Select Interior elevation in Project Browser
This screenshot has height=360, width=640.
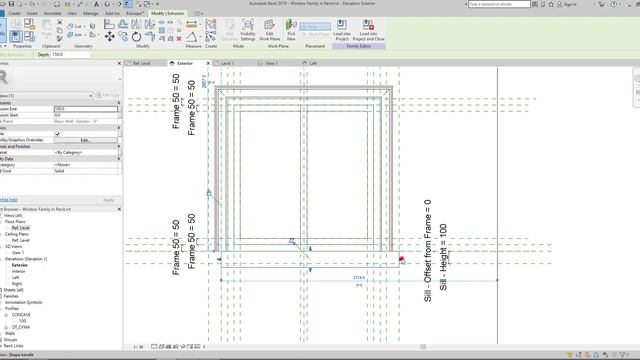pyautogui.click(x=19, y=271)
